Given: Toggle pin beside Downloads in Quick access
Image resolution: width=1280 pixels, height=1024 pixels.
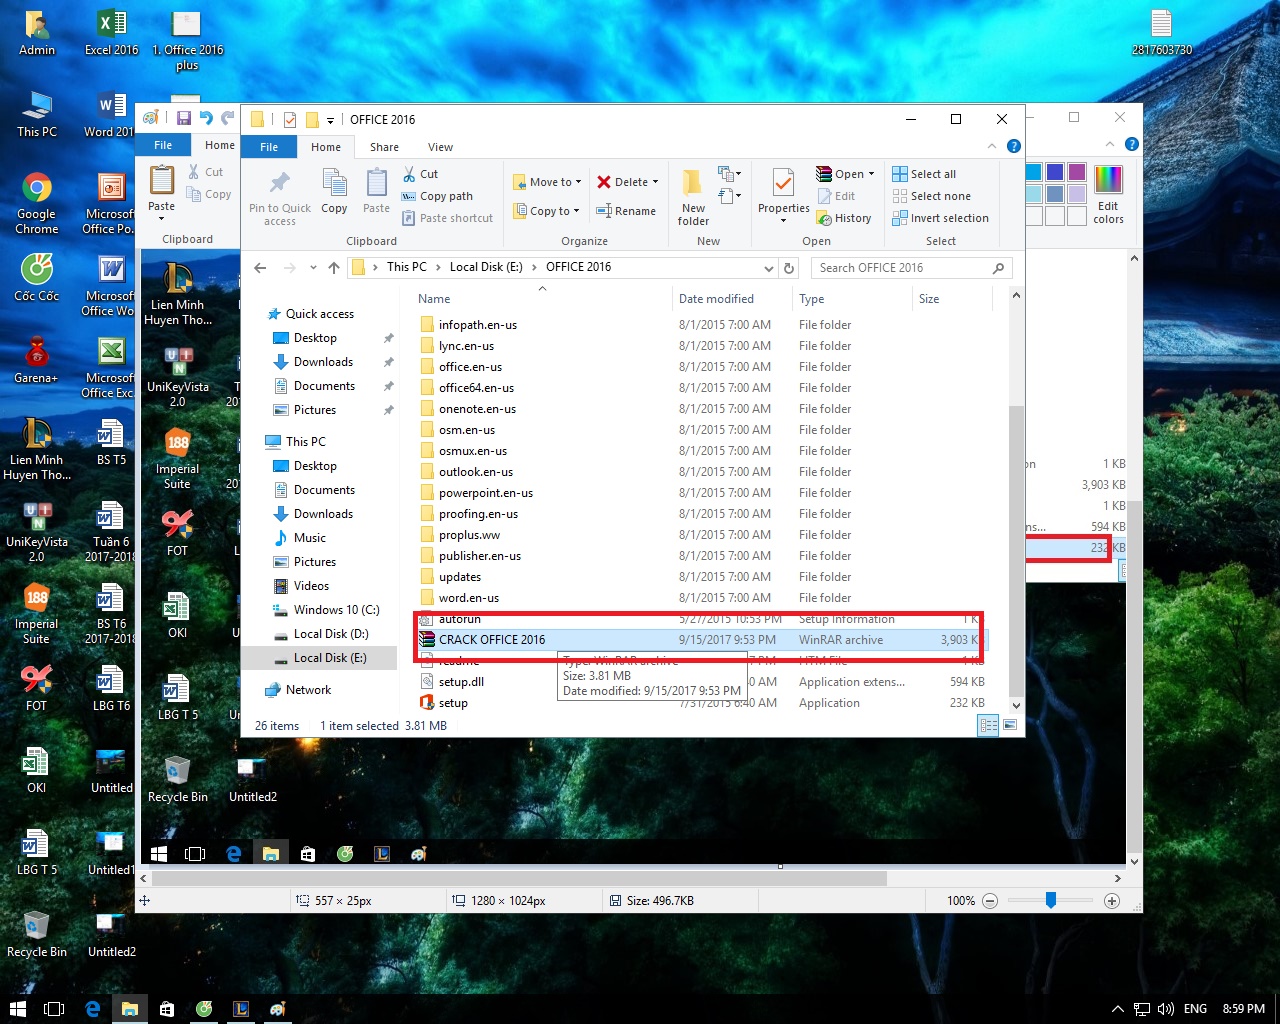Looking at the screenshot, I should pos(389,362).
